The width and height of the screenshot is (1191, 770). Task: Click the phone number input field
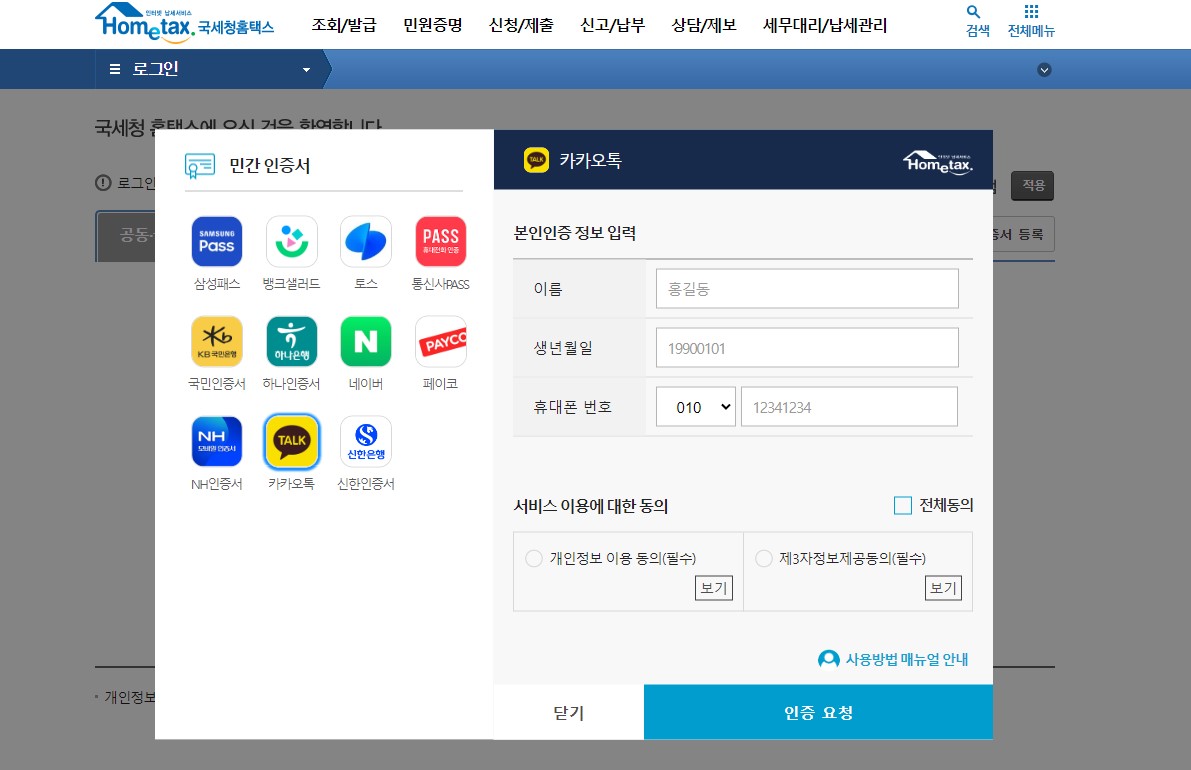coord(849,407)
